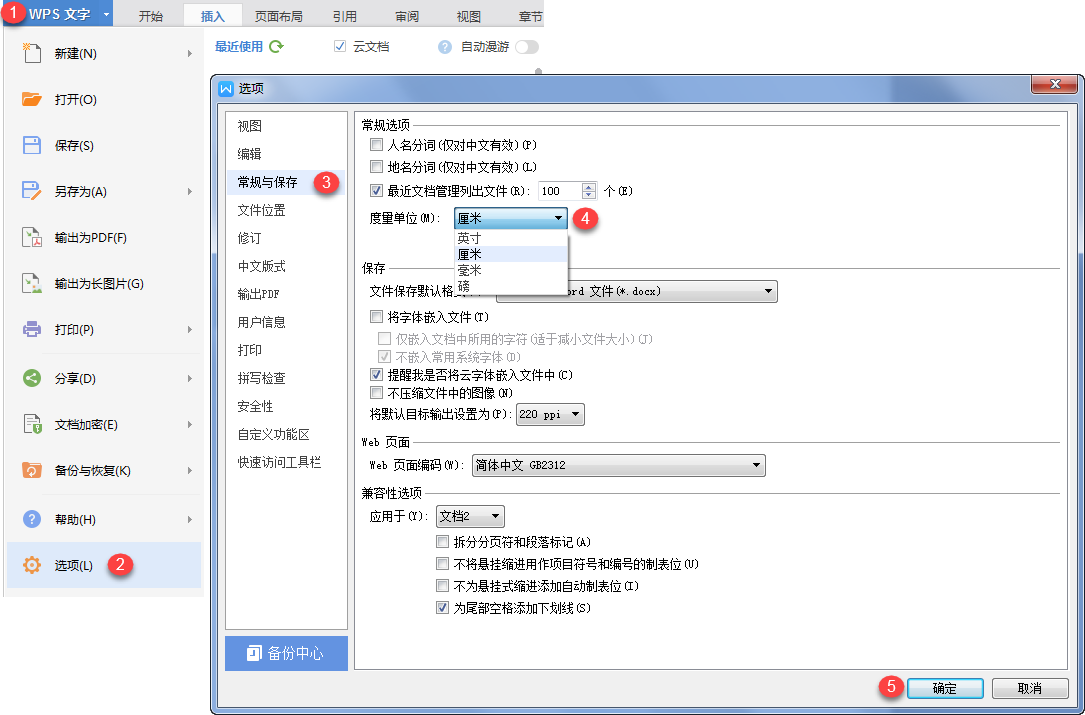Click the 确定 button

[945, 688]
